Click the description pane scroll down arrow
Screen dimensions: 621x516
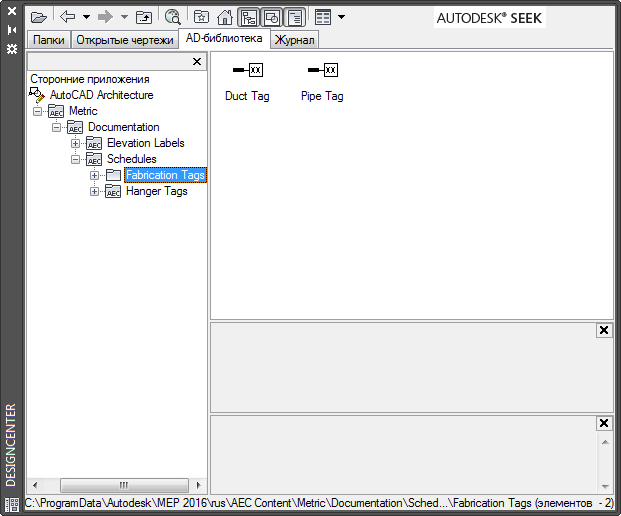coord(605,486)
